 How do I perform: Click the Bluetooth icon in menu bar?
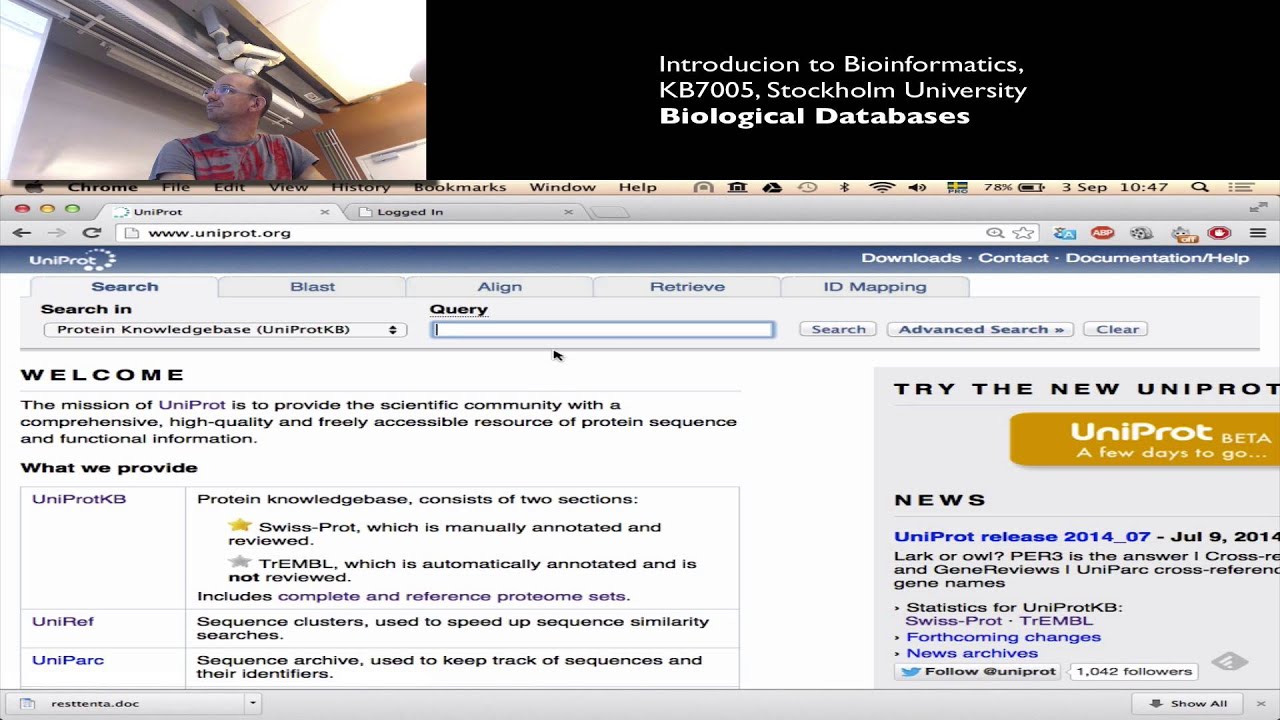pos(844,187)
